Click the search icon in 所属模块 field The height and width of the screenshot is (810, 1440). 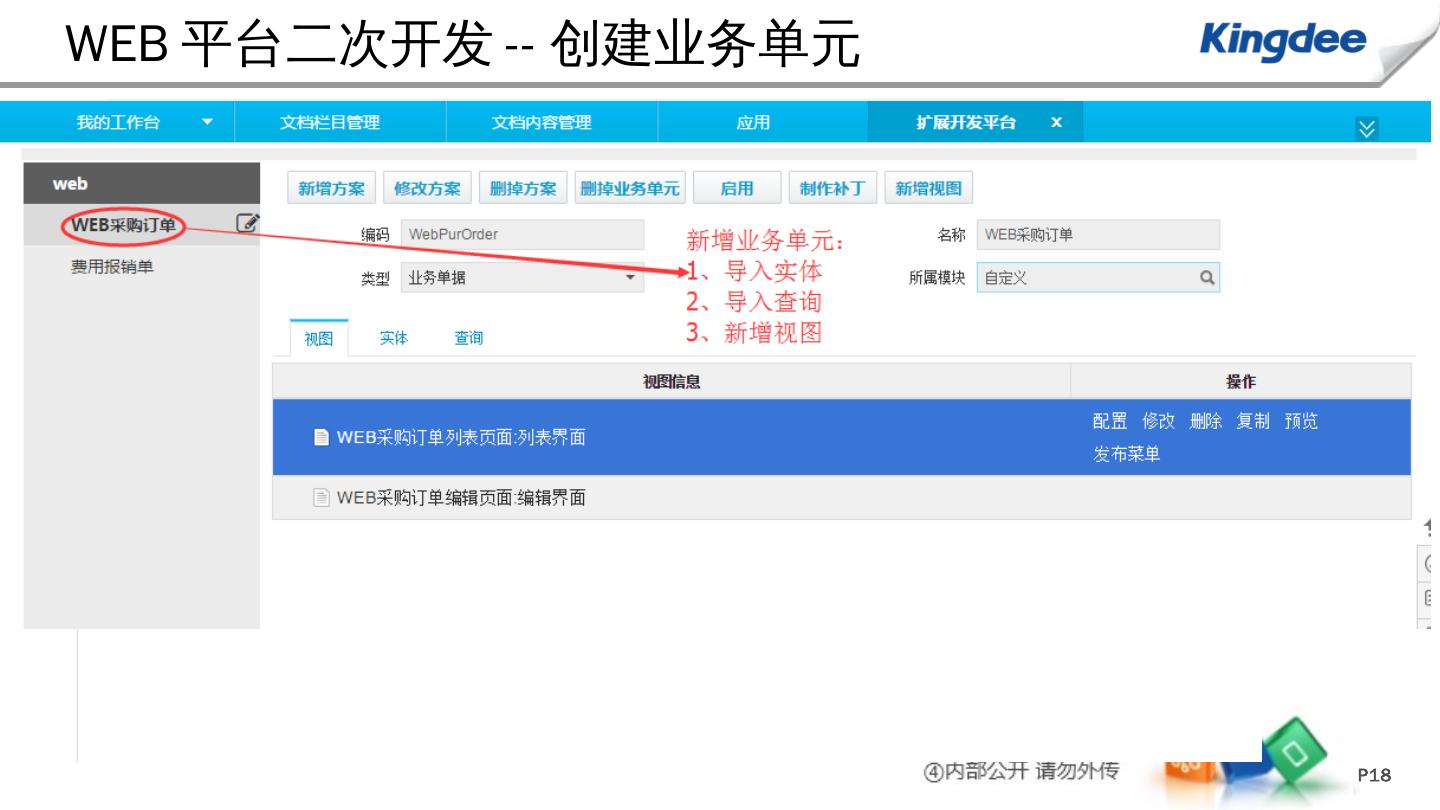1207,278
